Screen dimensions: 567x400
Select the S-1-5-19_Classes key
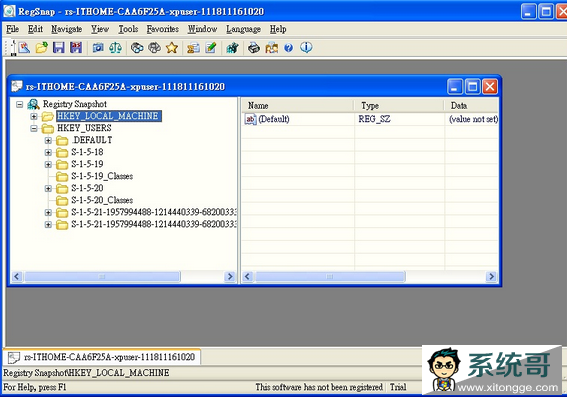tap(102, 176)
